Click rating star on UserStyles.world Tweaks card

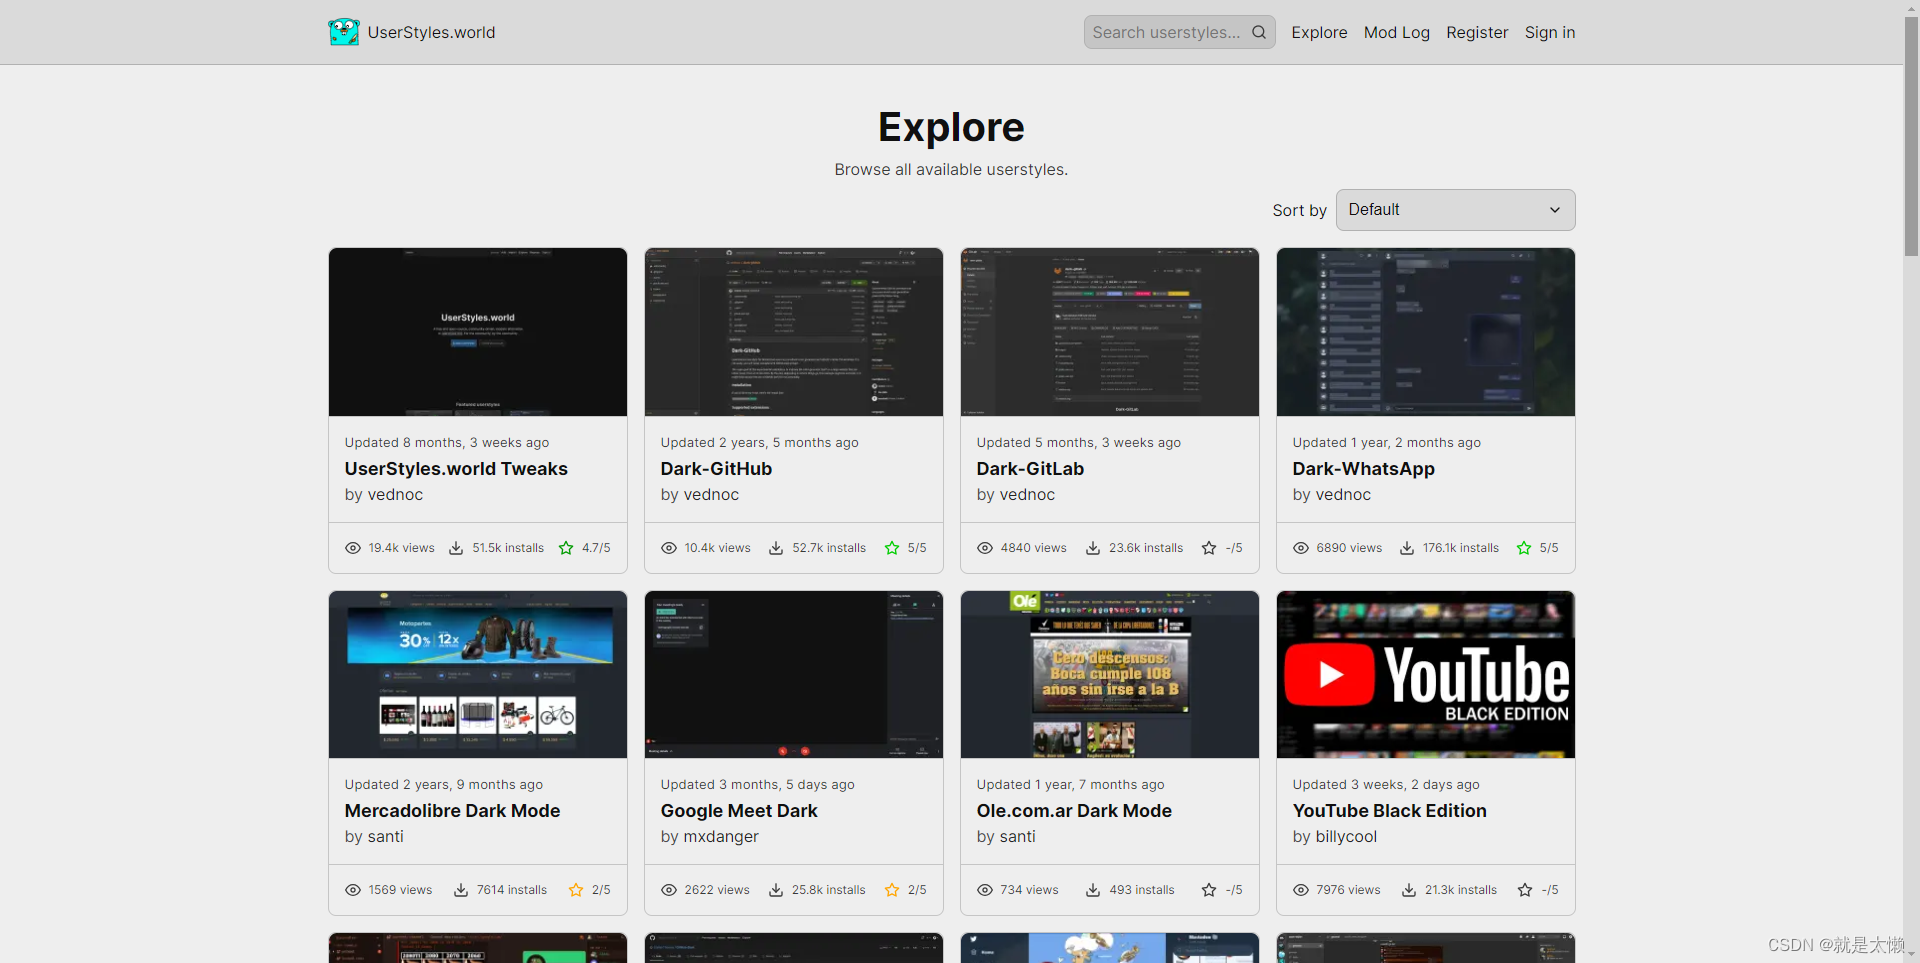tap(566, 548)
